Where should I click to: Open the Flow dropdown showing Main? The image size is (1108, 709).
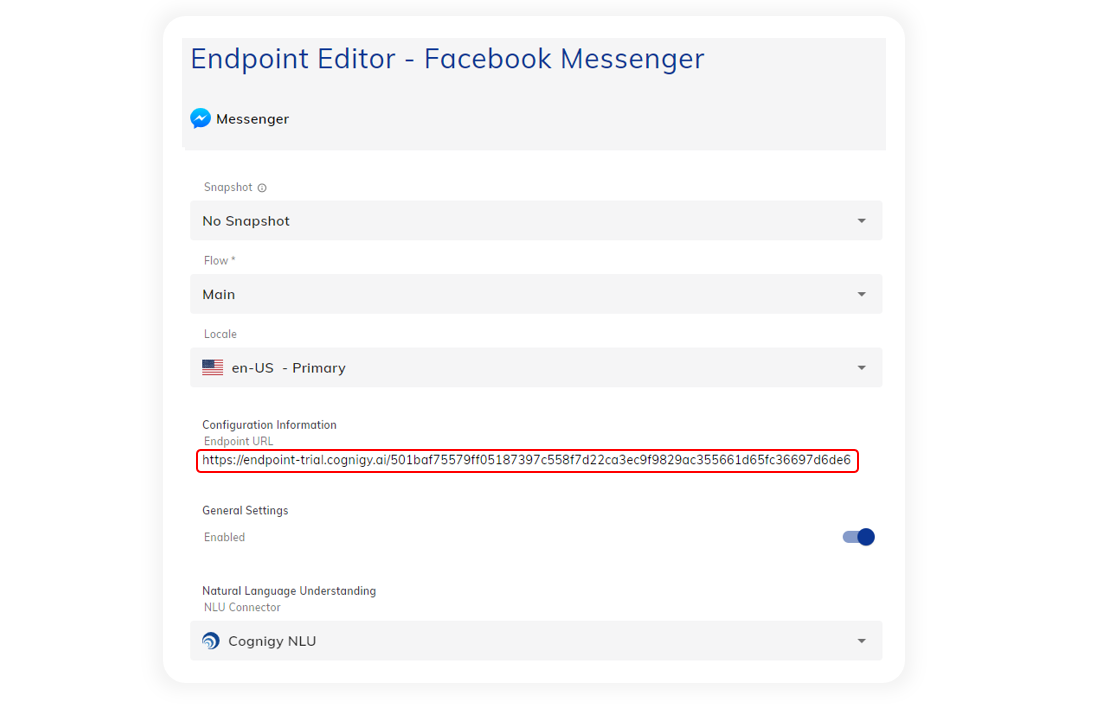click(536, 294)
